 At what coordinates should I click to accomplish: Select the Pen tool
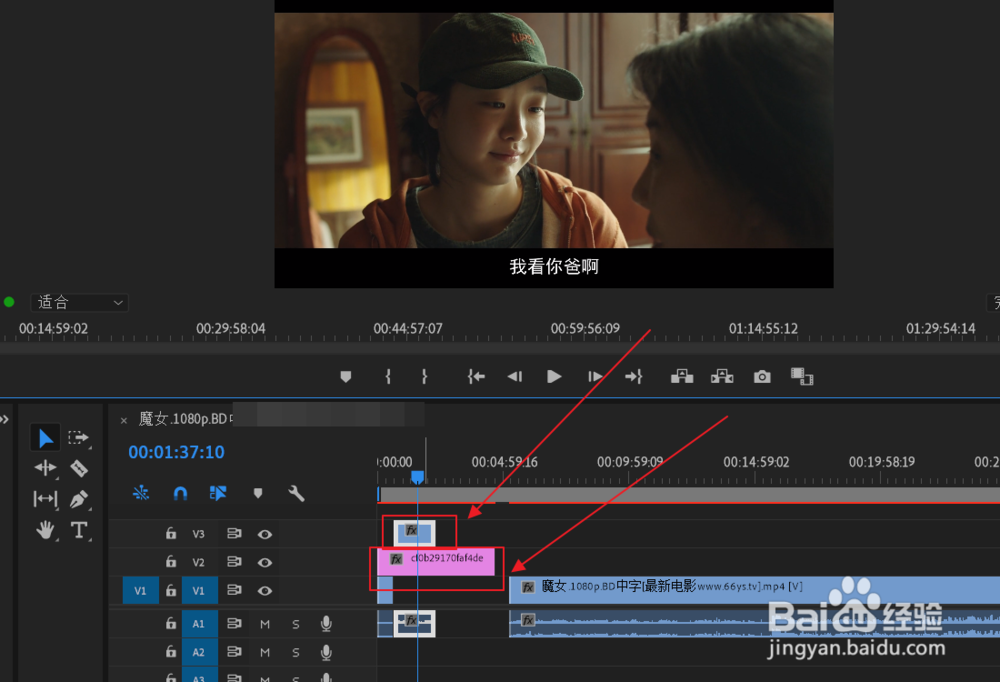point(78,499)
